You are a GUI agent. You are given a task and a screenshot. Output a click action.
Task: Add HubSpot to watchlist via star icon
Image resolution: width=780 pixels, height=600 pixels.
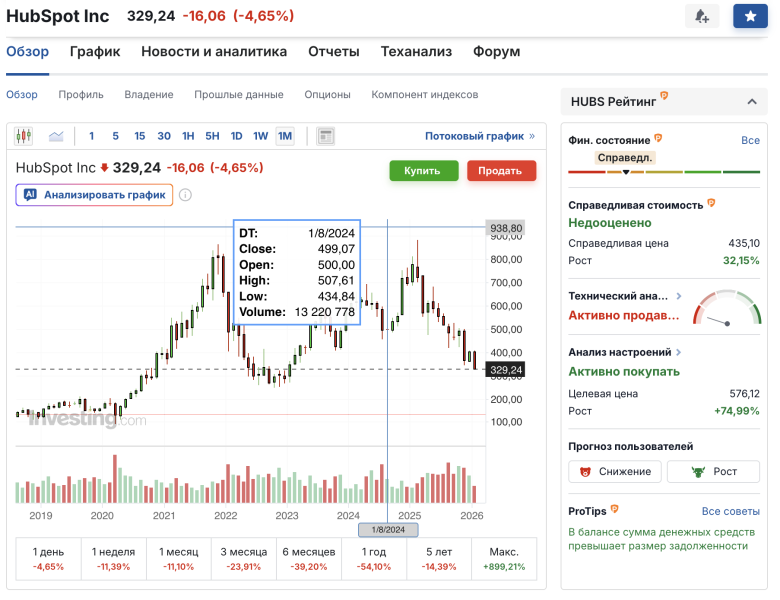(749, 16)
